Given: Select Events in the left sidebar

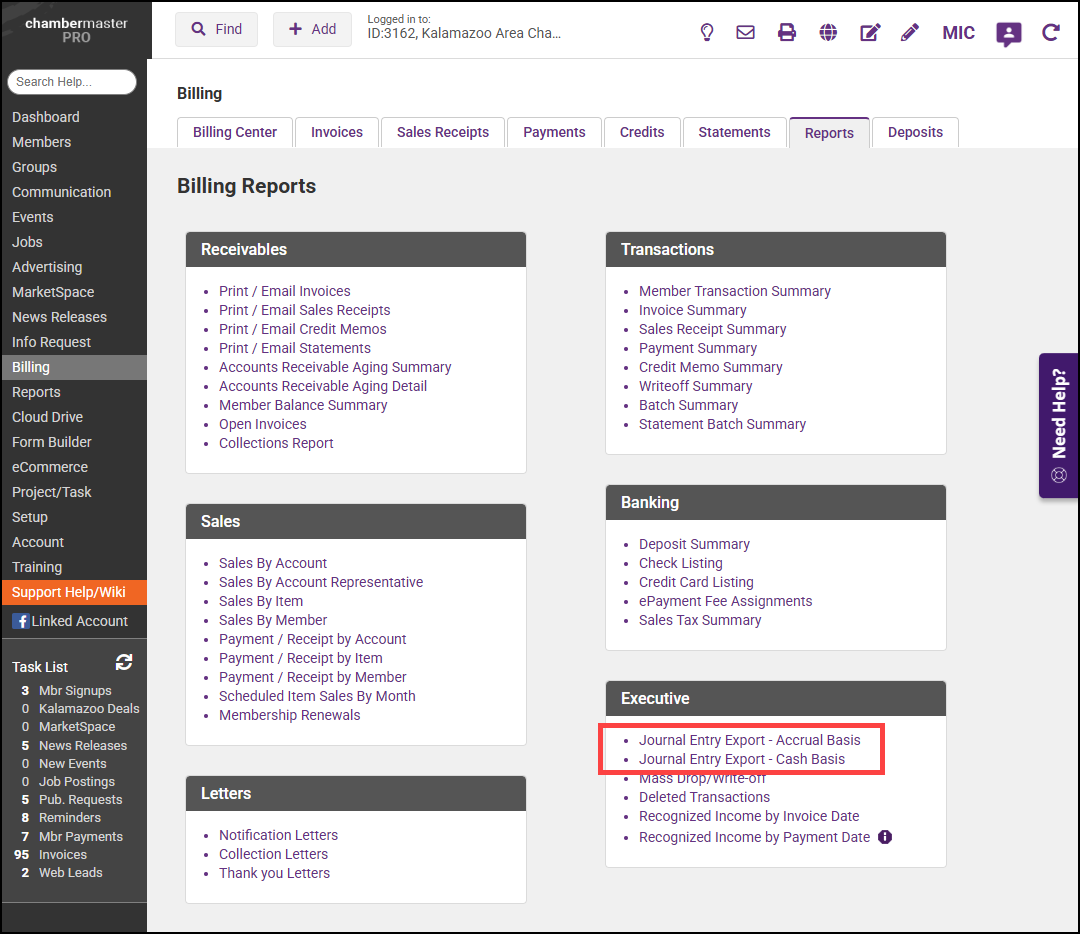Looking at the screenshot, I should (33, 217).
